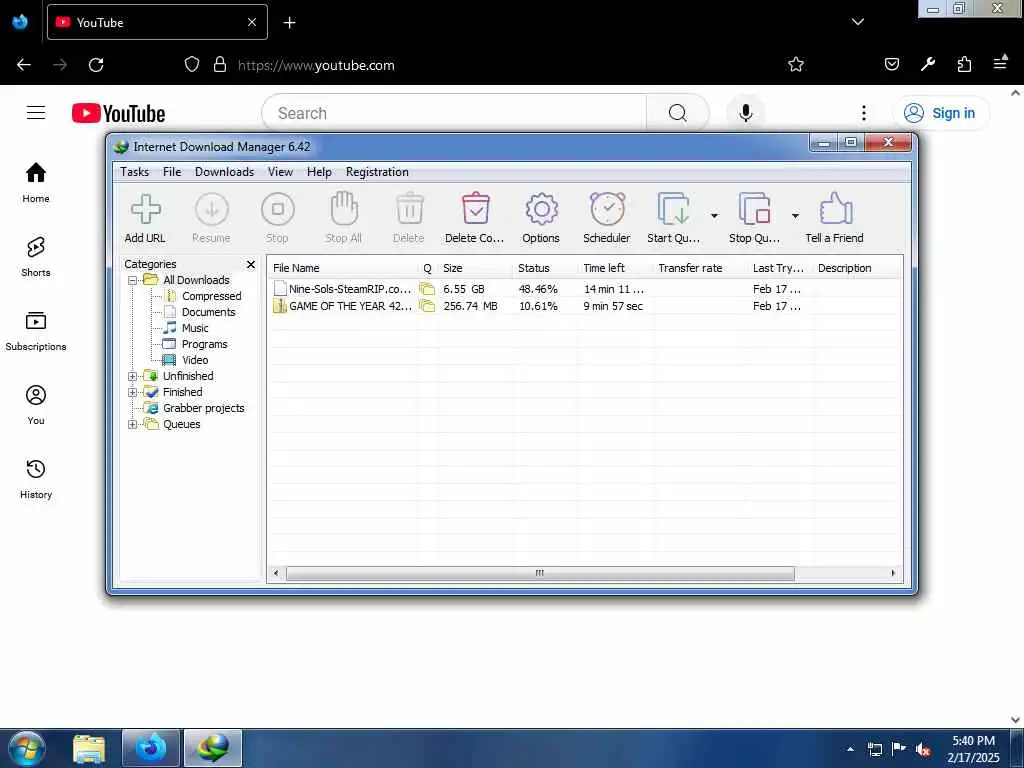Open the Registration menu
Viewport: 1024px width, 768px height.
[x=377, y=172]
